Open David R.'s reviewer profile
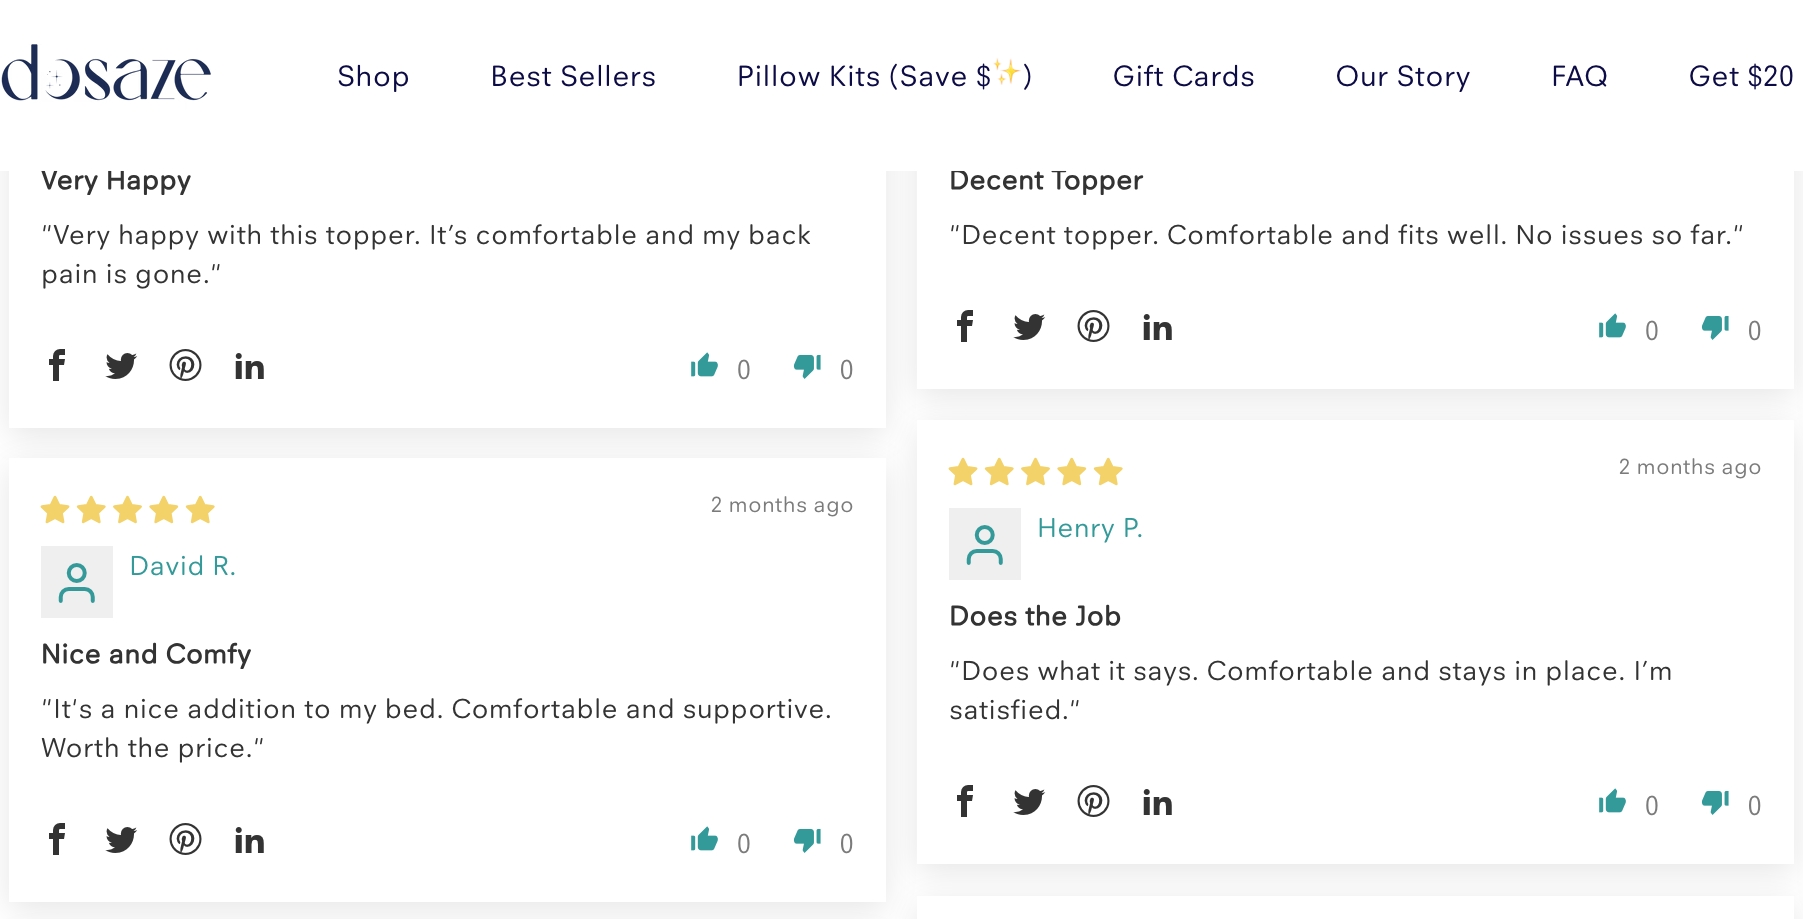 tap(183, 566)
